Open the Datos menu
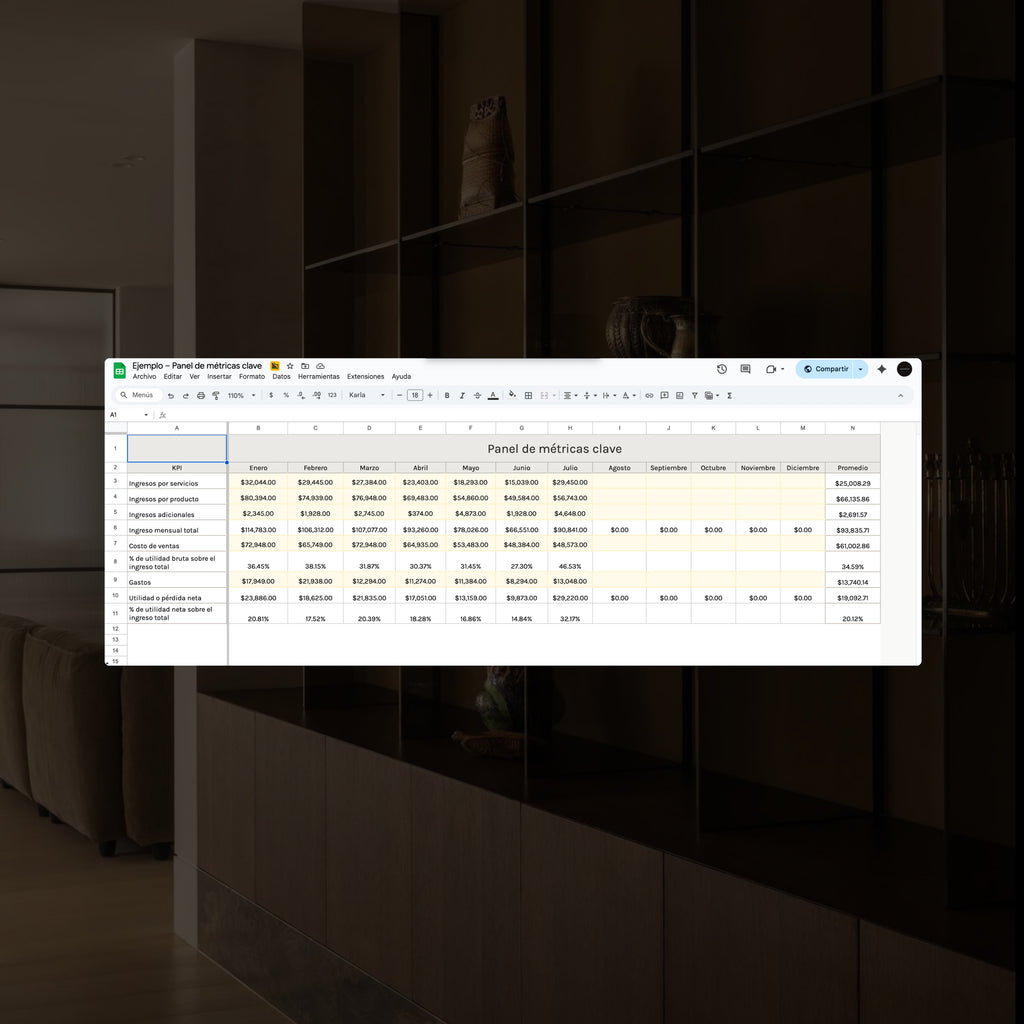The width and height of the screenshot is (1024, 1024). pos(281,377)
